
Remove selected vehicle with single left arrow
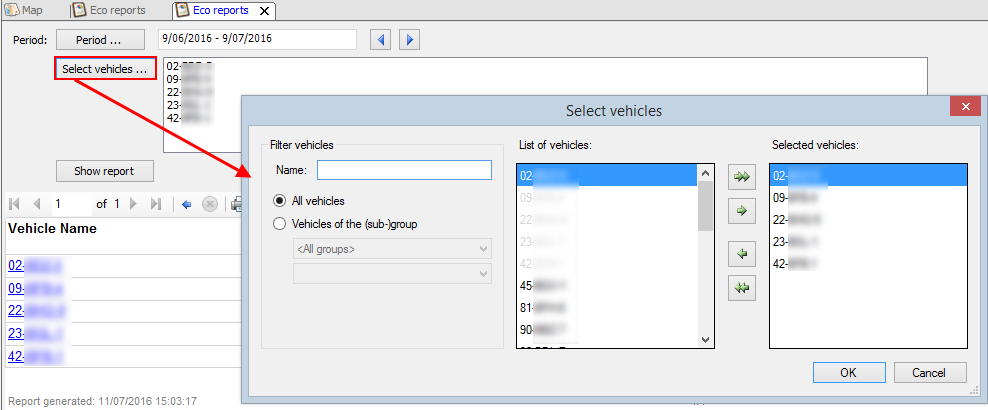click(x=742, y=254)
